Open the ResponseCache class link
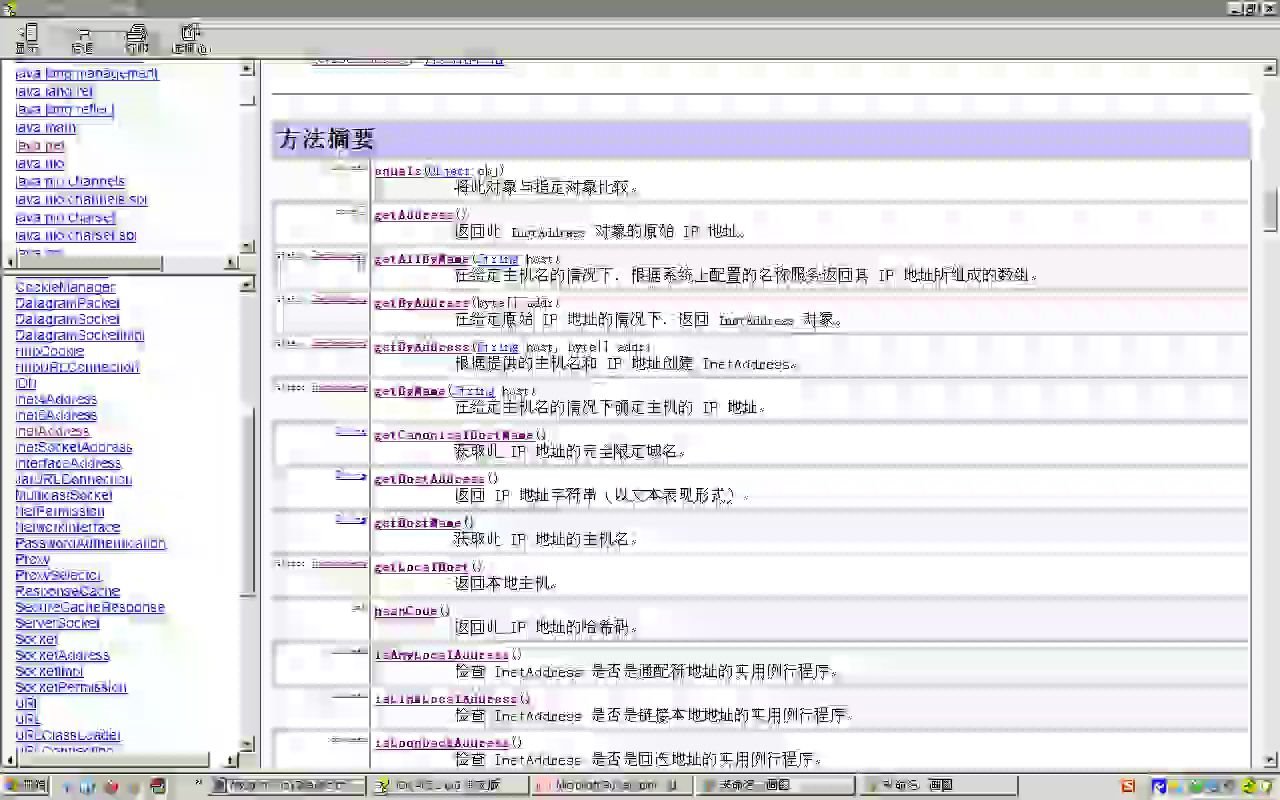 (68, 591)
